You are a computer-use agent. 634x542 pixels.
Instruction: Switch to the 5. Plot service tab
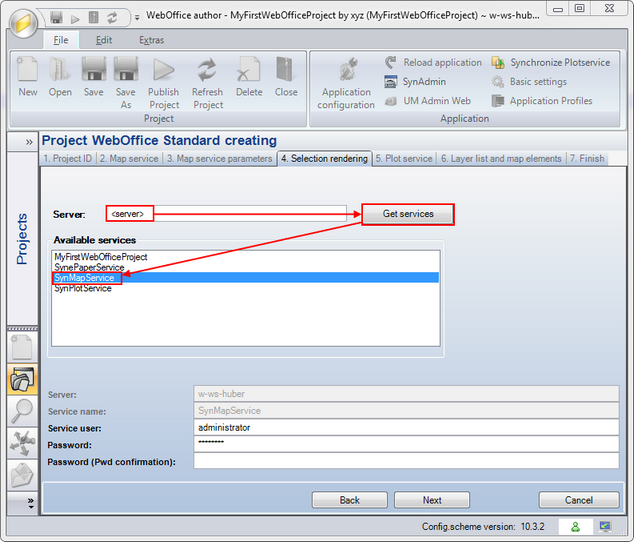404,159
